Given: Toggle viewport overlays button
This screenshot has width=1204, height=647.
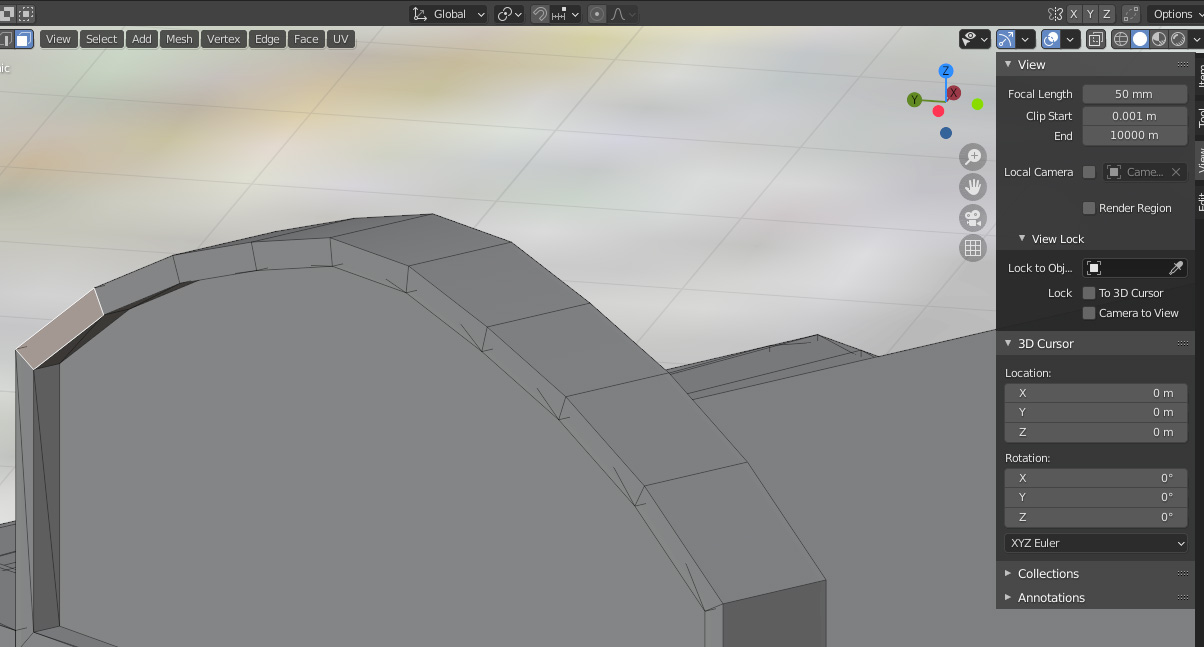Looking at the screenshot, I should coord(1051,39).
